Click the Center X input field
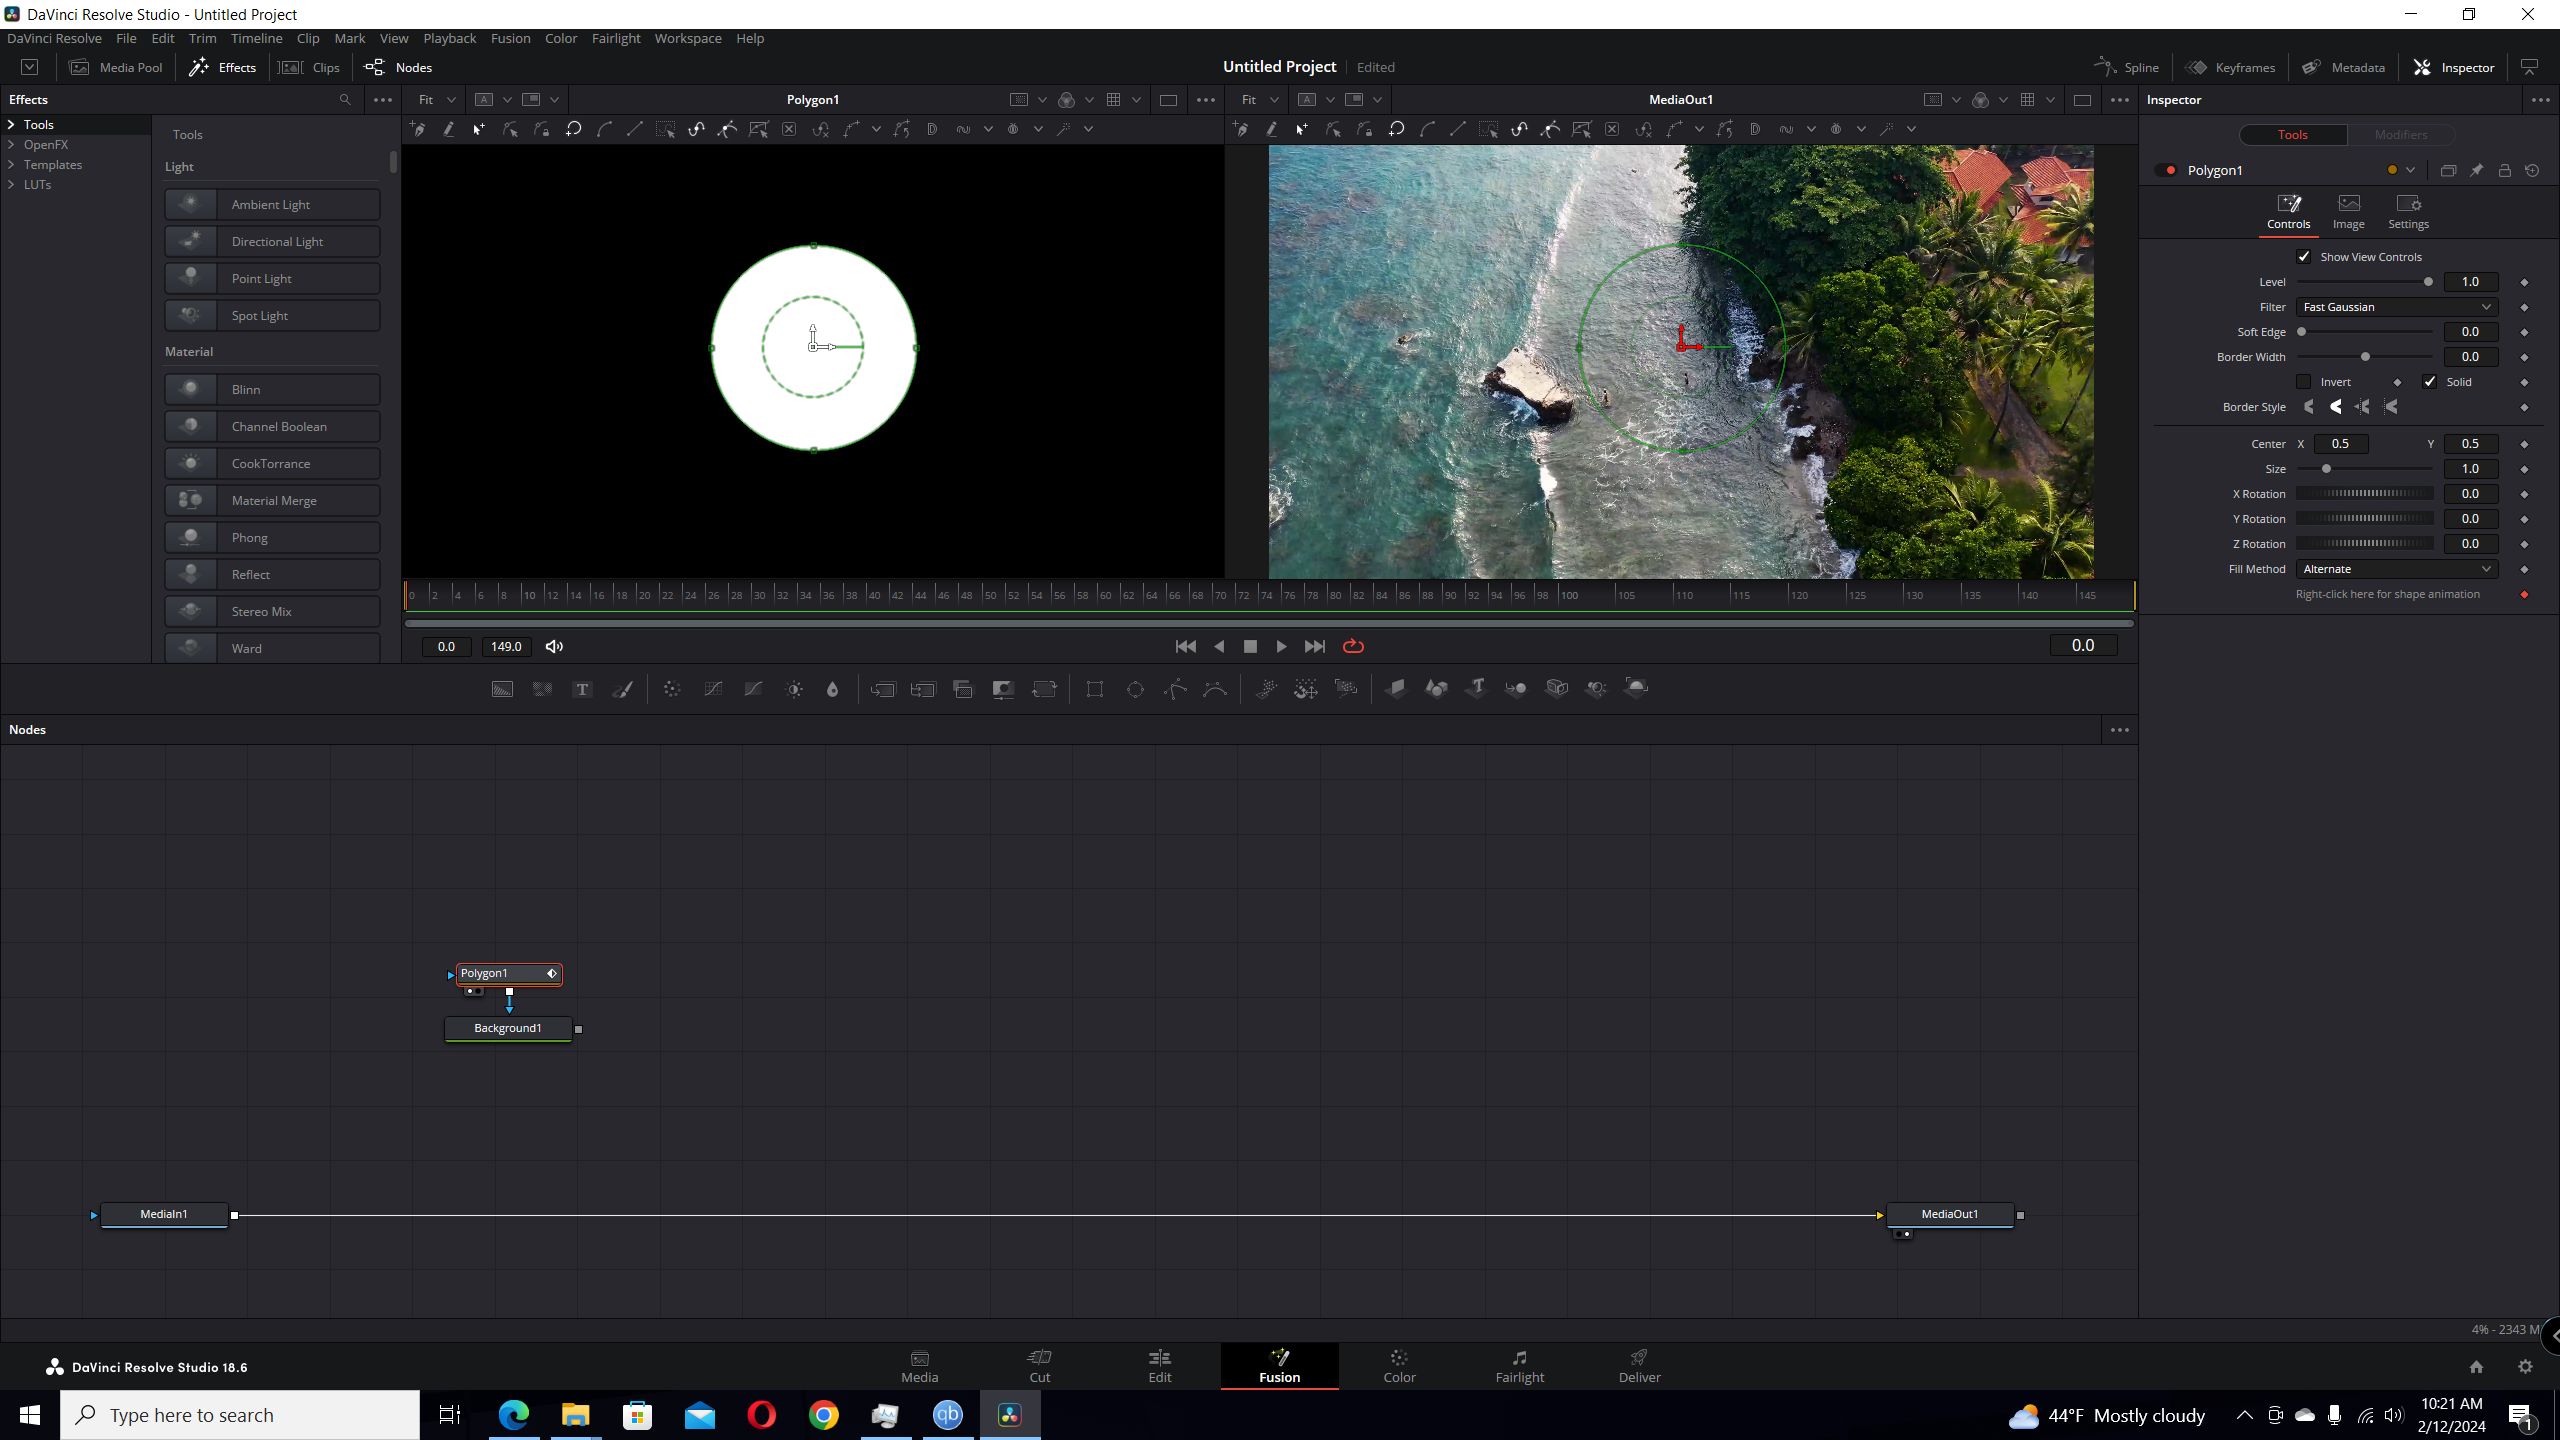The height and width of the screenshot is (1440, 2560). tap(2340, 444)
